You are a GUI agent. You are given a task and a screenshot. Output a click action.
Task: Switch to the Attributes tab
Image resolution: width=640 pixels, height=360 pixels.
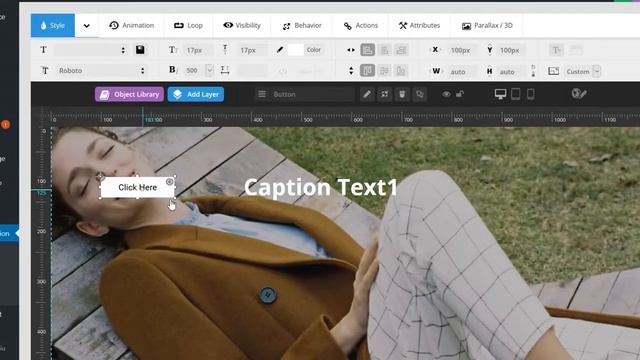pyautogui.click(x=419, y=25)
